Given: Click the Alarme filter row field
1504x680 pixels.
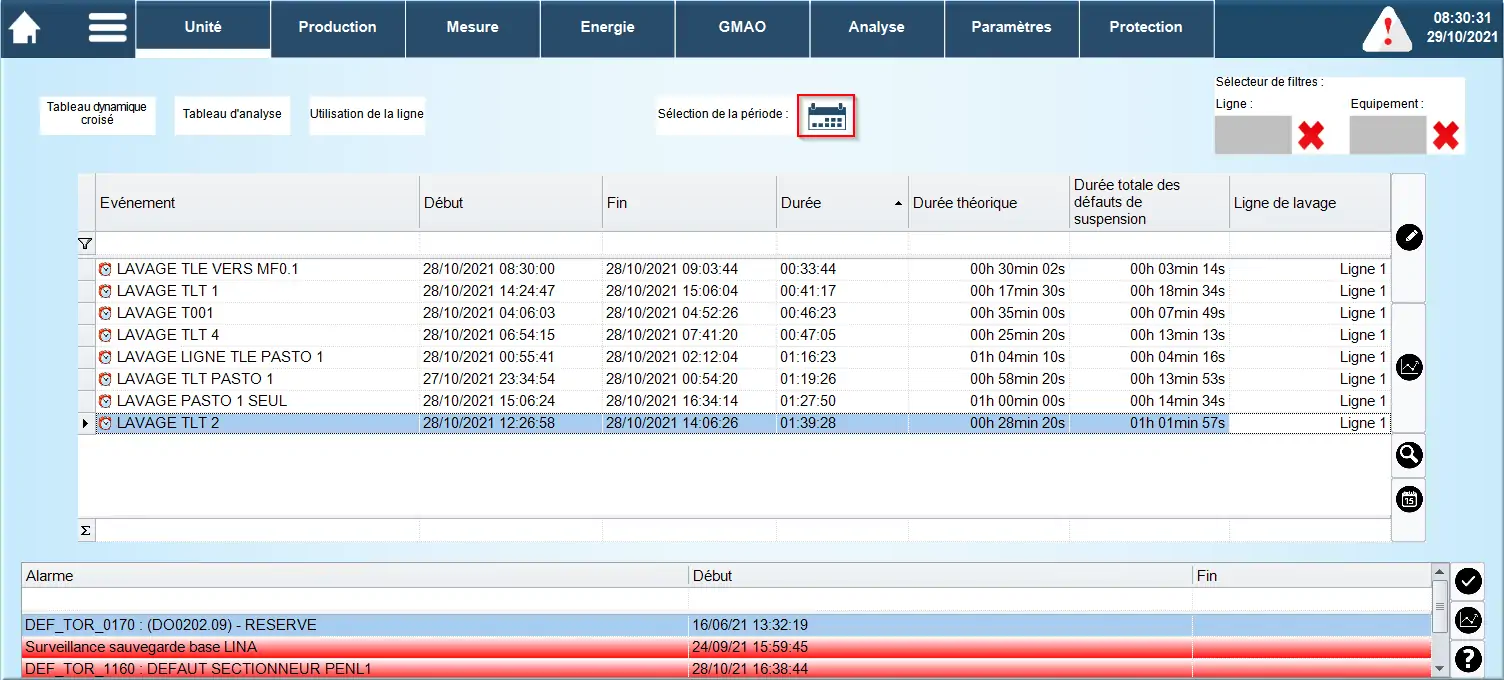Looking at the screenshot, I should pos(355,600).
